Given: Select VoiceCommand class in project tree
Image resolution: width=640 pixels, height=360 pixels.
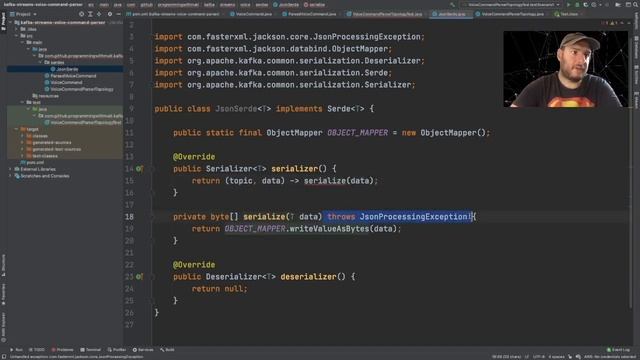Looking at the screenshot, I should click(66, 82).
